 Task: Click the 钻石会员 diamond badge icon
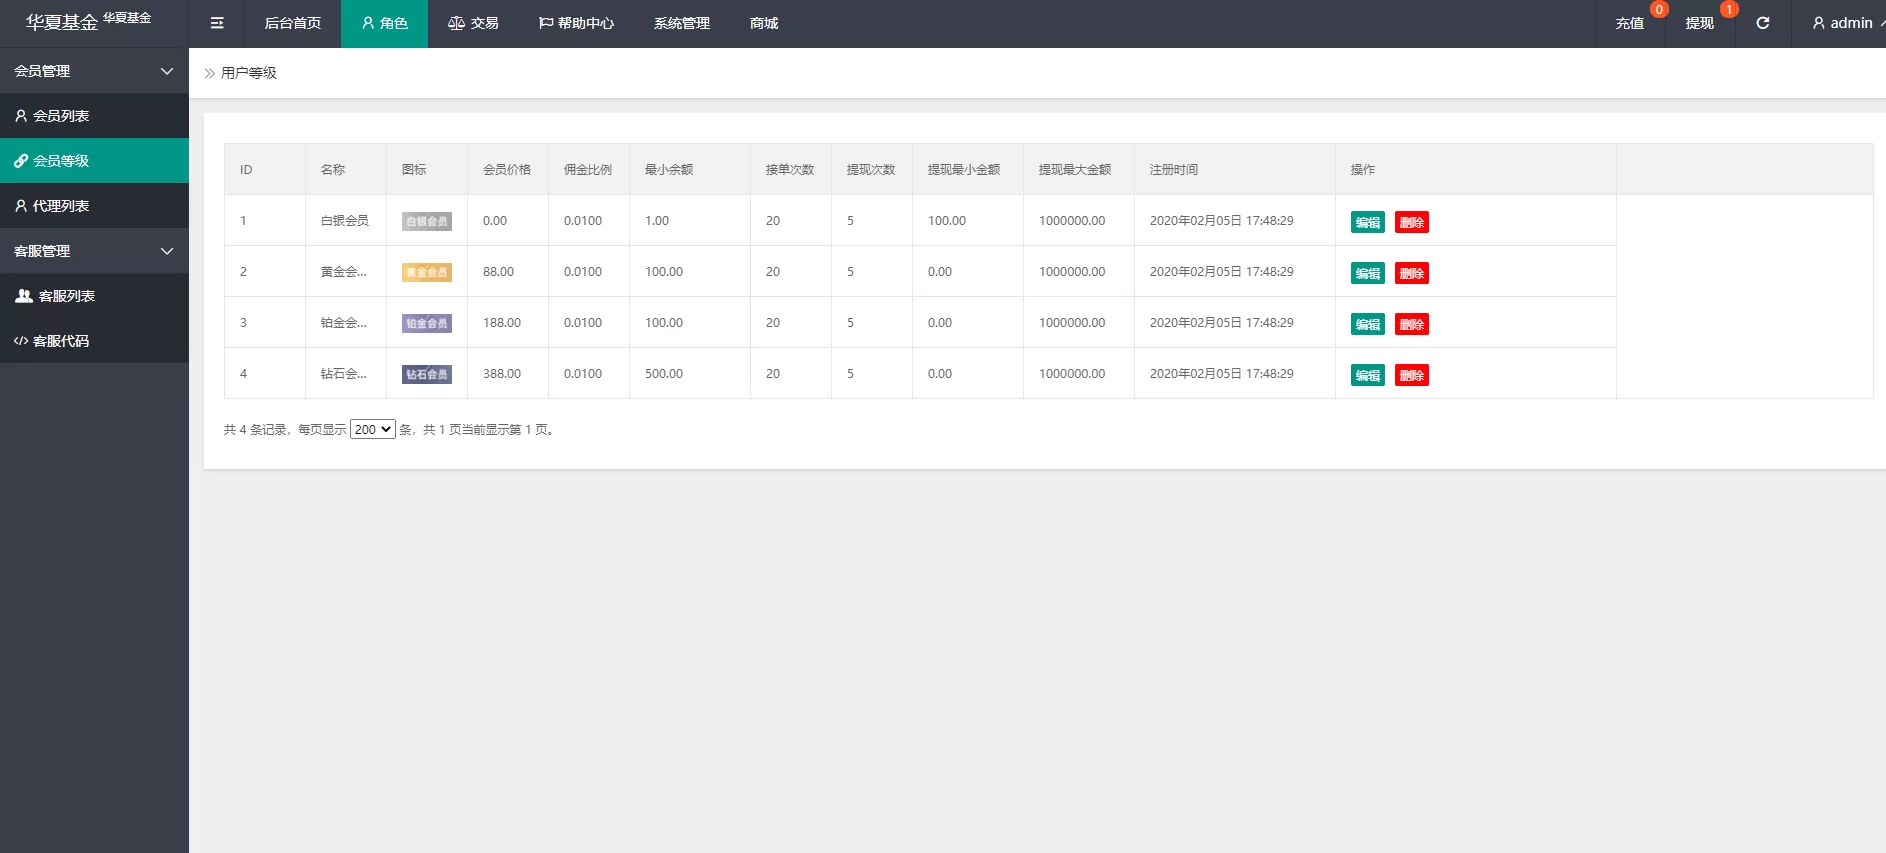pyautogui.click(x=426, y=375)
